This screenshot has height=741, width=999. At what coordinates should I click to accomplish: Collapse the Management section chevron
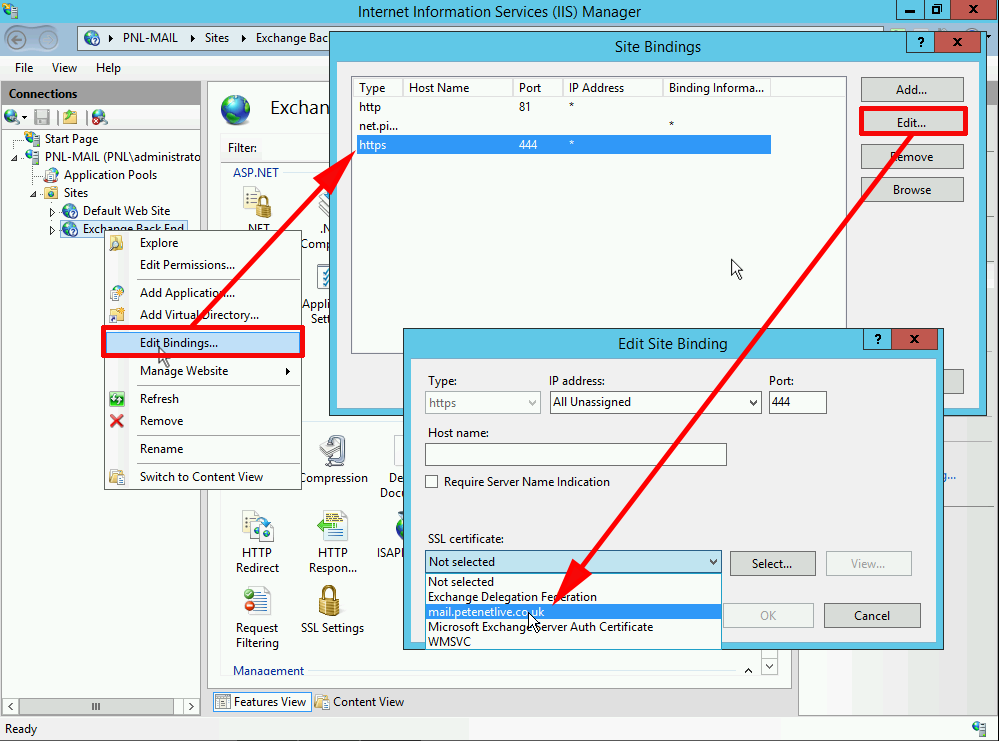pyautogui.click(x=749, y=670)
